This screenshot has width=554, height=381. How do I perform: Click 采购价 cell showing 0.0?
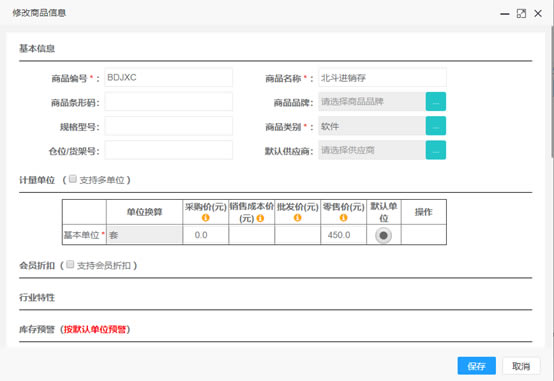pyautogui.click(x=206, y=235)
